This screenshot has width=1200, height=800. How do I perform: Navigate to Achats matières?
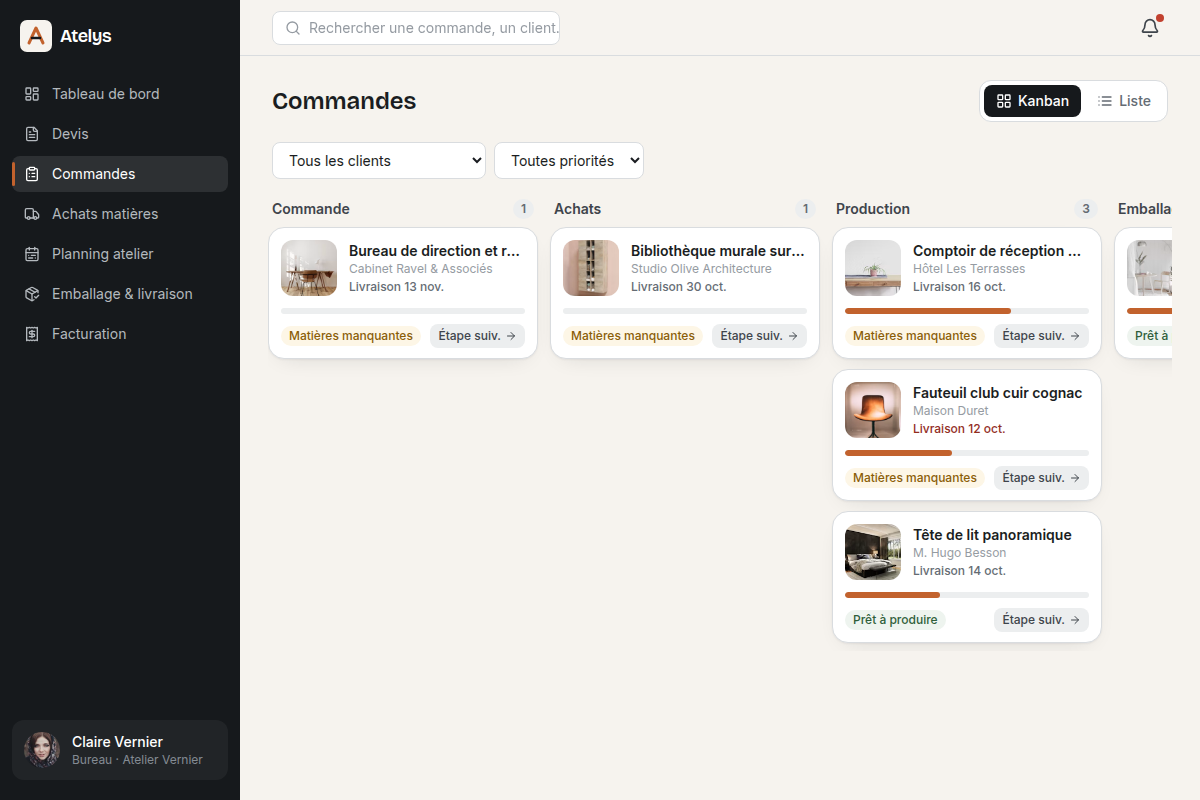pyautogui.click(x=120, y=214)
